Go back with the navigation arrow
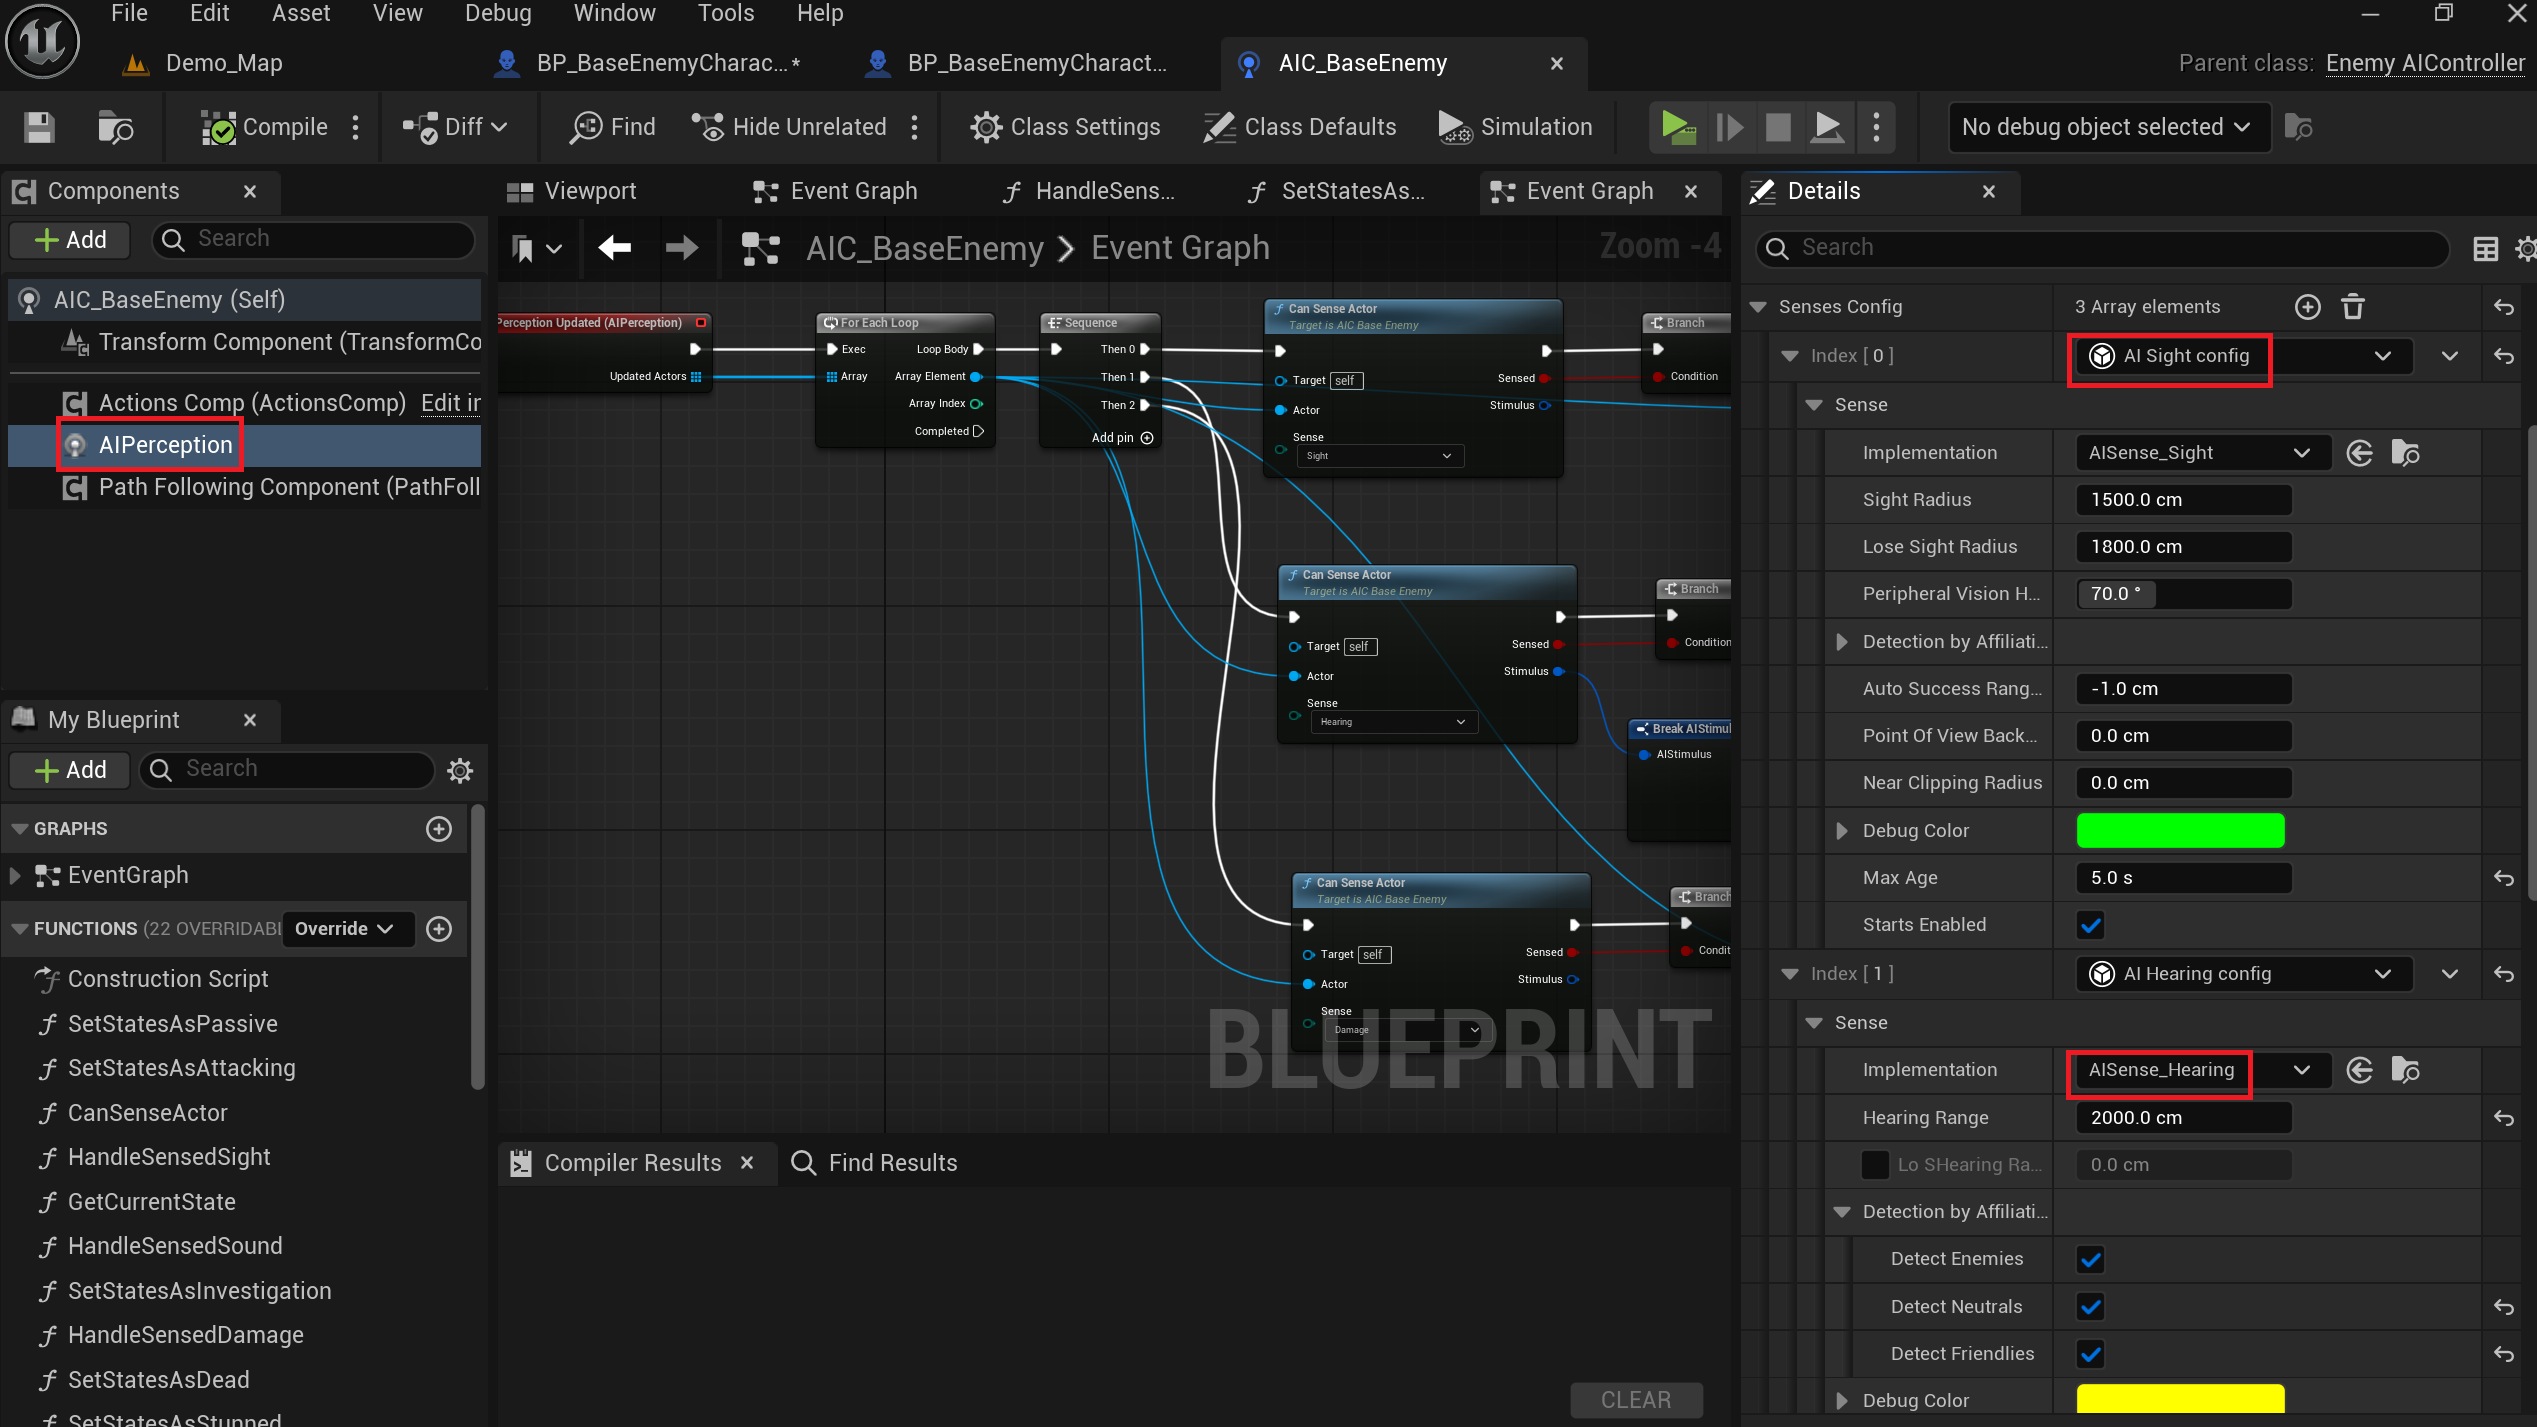 coord(614,247)
